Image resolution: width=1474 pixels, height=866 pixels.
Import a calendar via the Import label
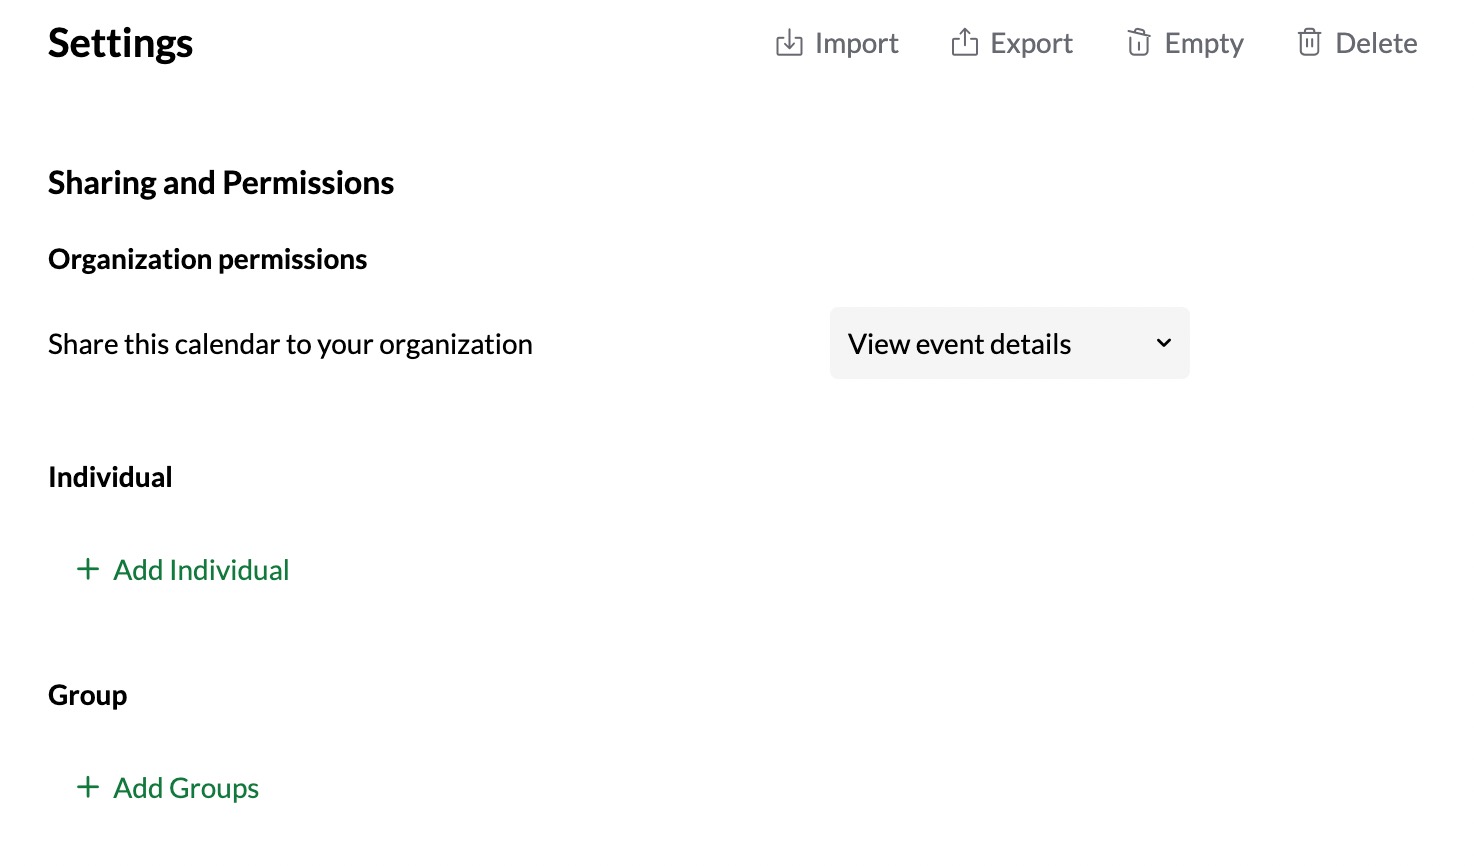(x=856, y=43)
